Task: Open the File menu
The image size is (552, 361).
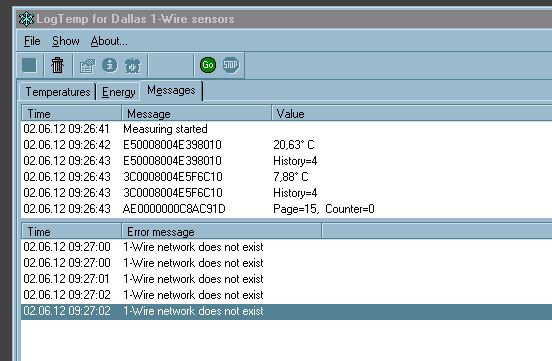Action: tap(32, 41)
